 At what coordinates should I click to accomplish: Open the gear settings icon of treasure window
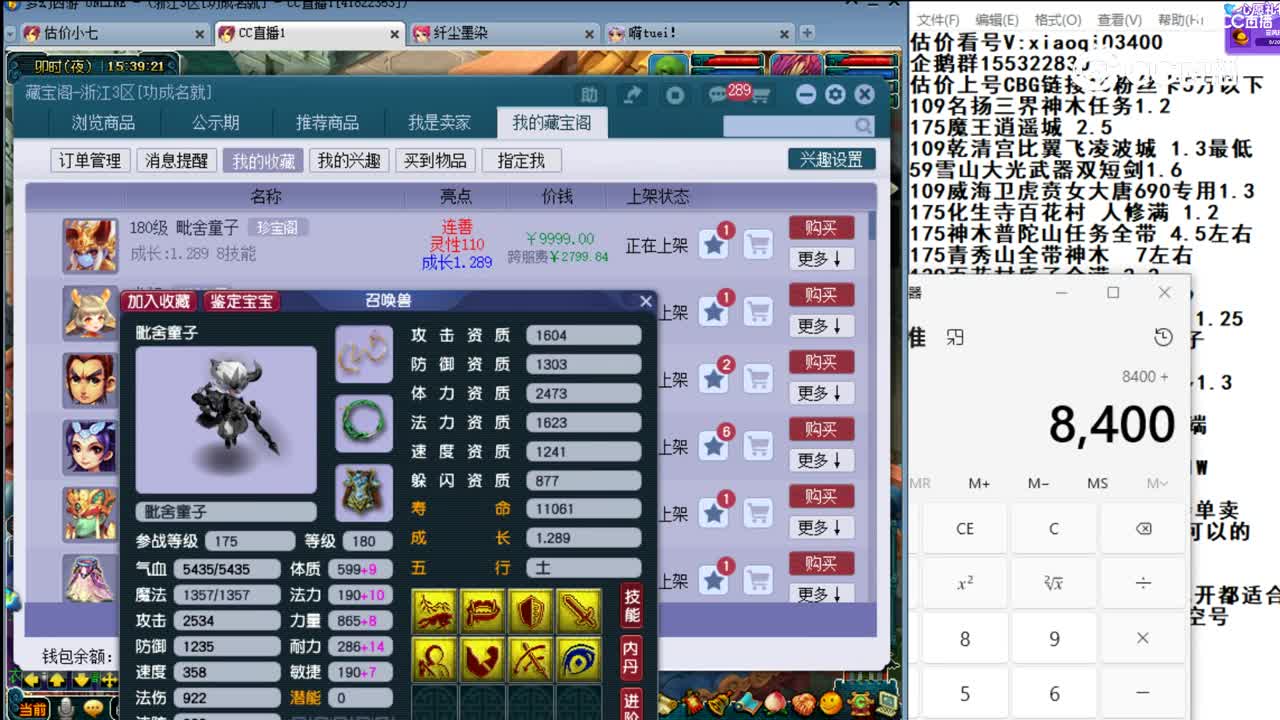tap(835, 94)
